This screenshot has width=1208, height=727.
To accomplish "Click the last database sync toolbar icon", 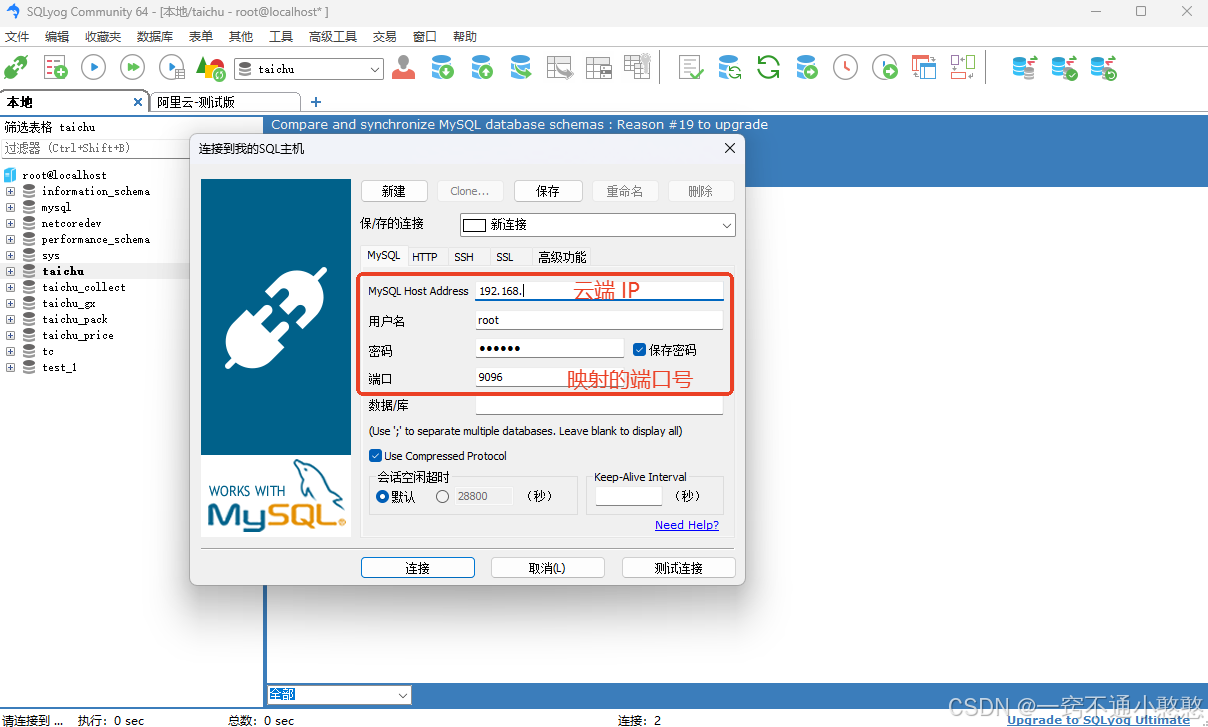I will tap(1103, 67).
